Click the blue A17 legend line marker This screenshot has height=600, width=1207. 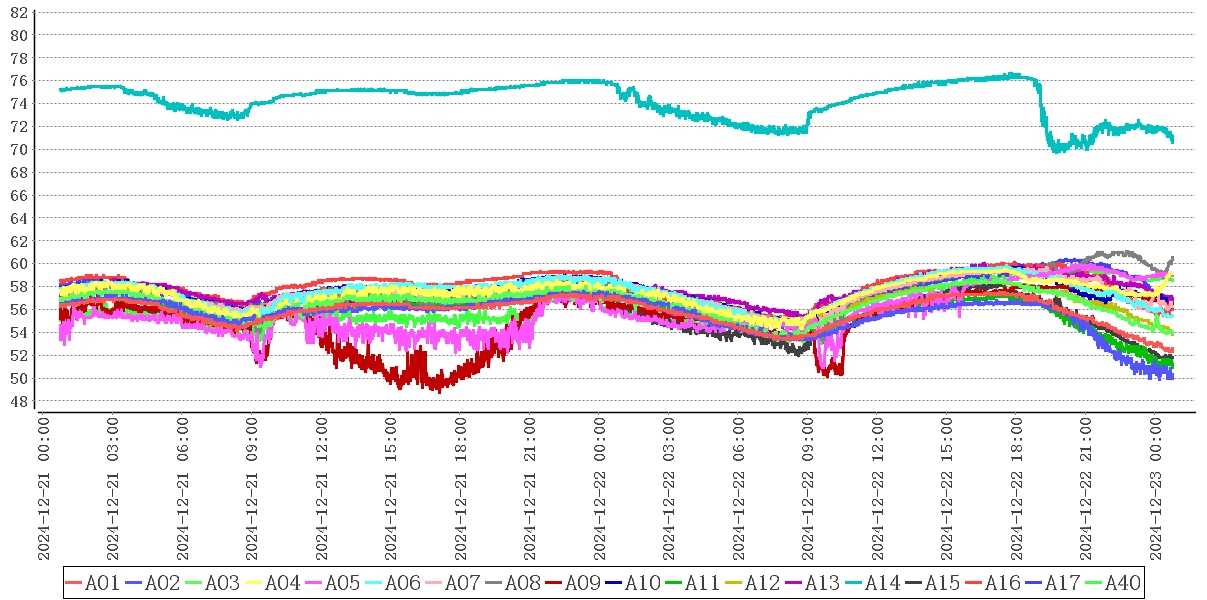coord(1034,583)
